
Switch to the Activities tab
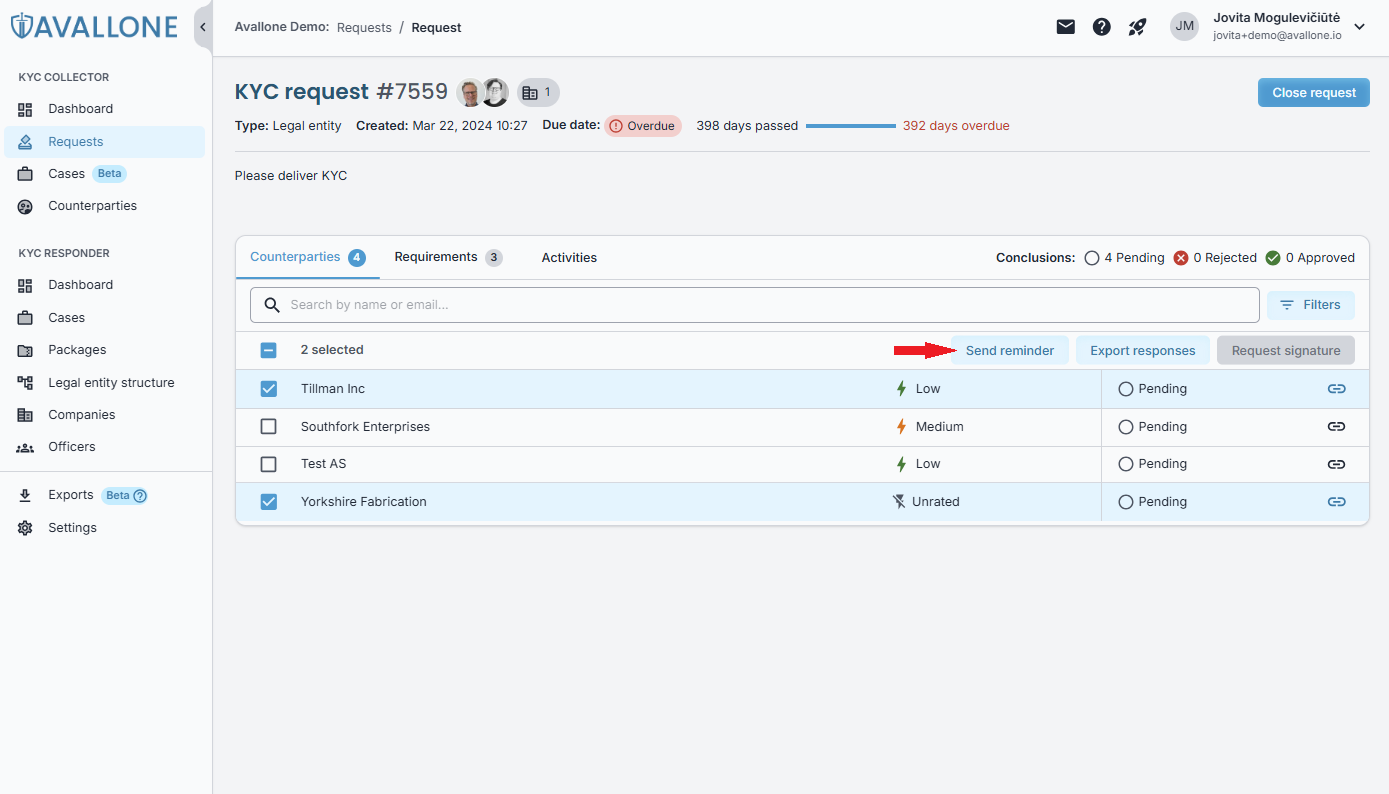point(569,257)
